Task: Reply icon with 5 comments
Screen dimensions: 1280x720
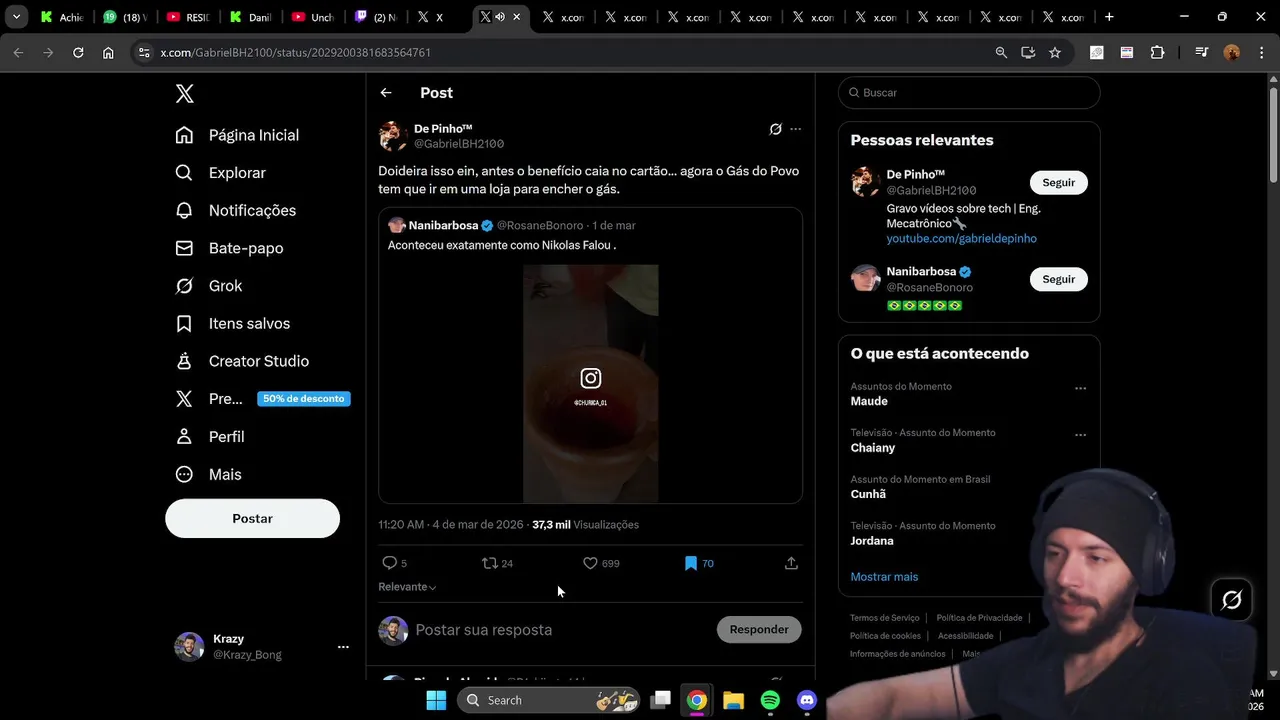Action: [x=390, y=563]
